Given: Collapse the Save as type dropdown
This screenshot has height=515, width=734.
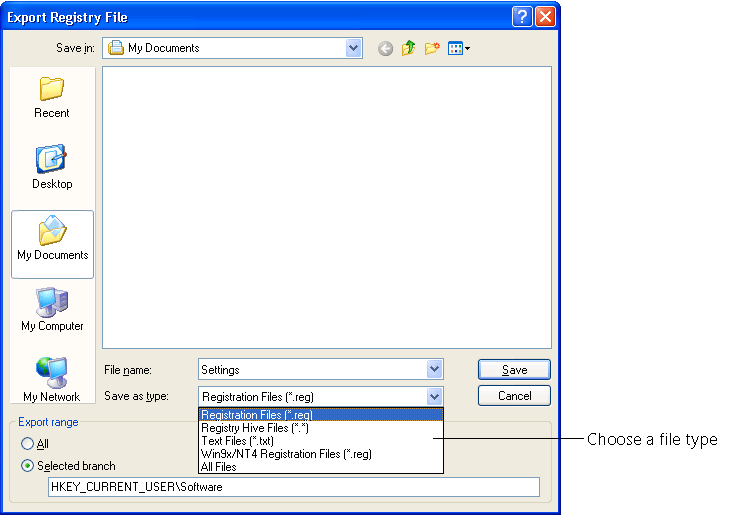Looking at the screenshot, I should 434,397.
